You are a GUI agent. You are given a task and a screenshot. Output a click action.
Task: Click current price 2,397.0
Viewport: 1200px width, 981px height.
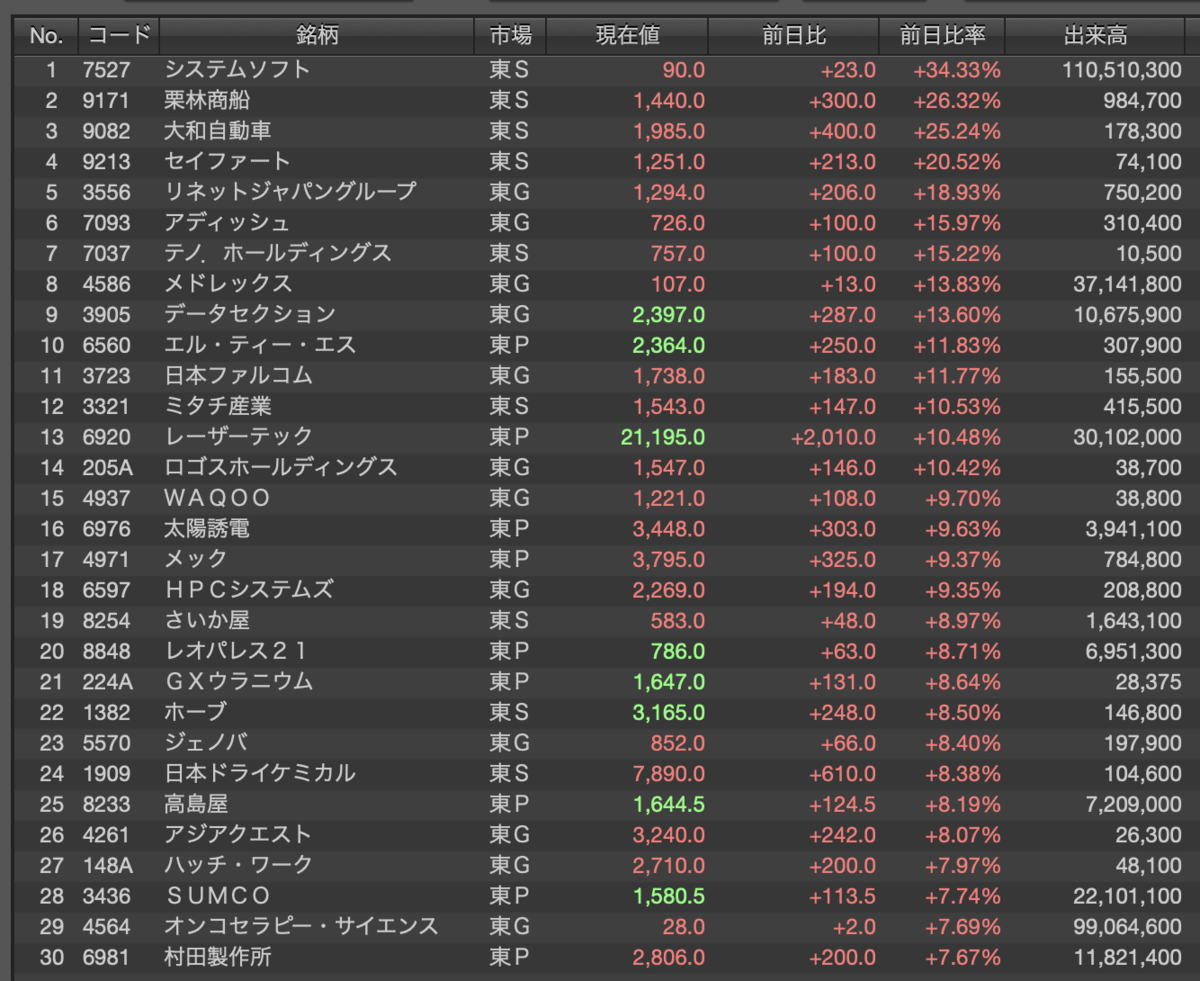[669, 314]
